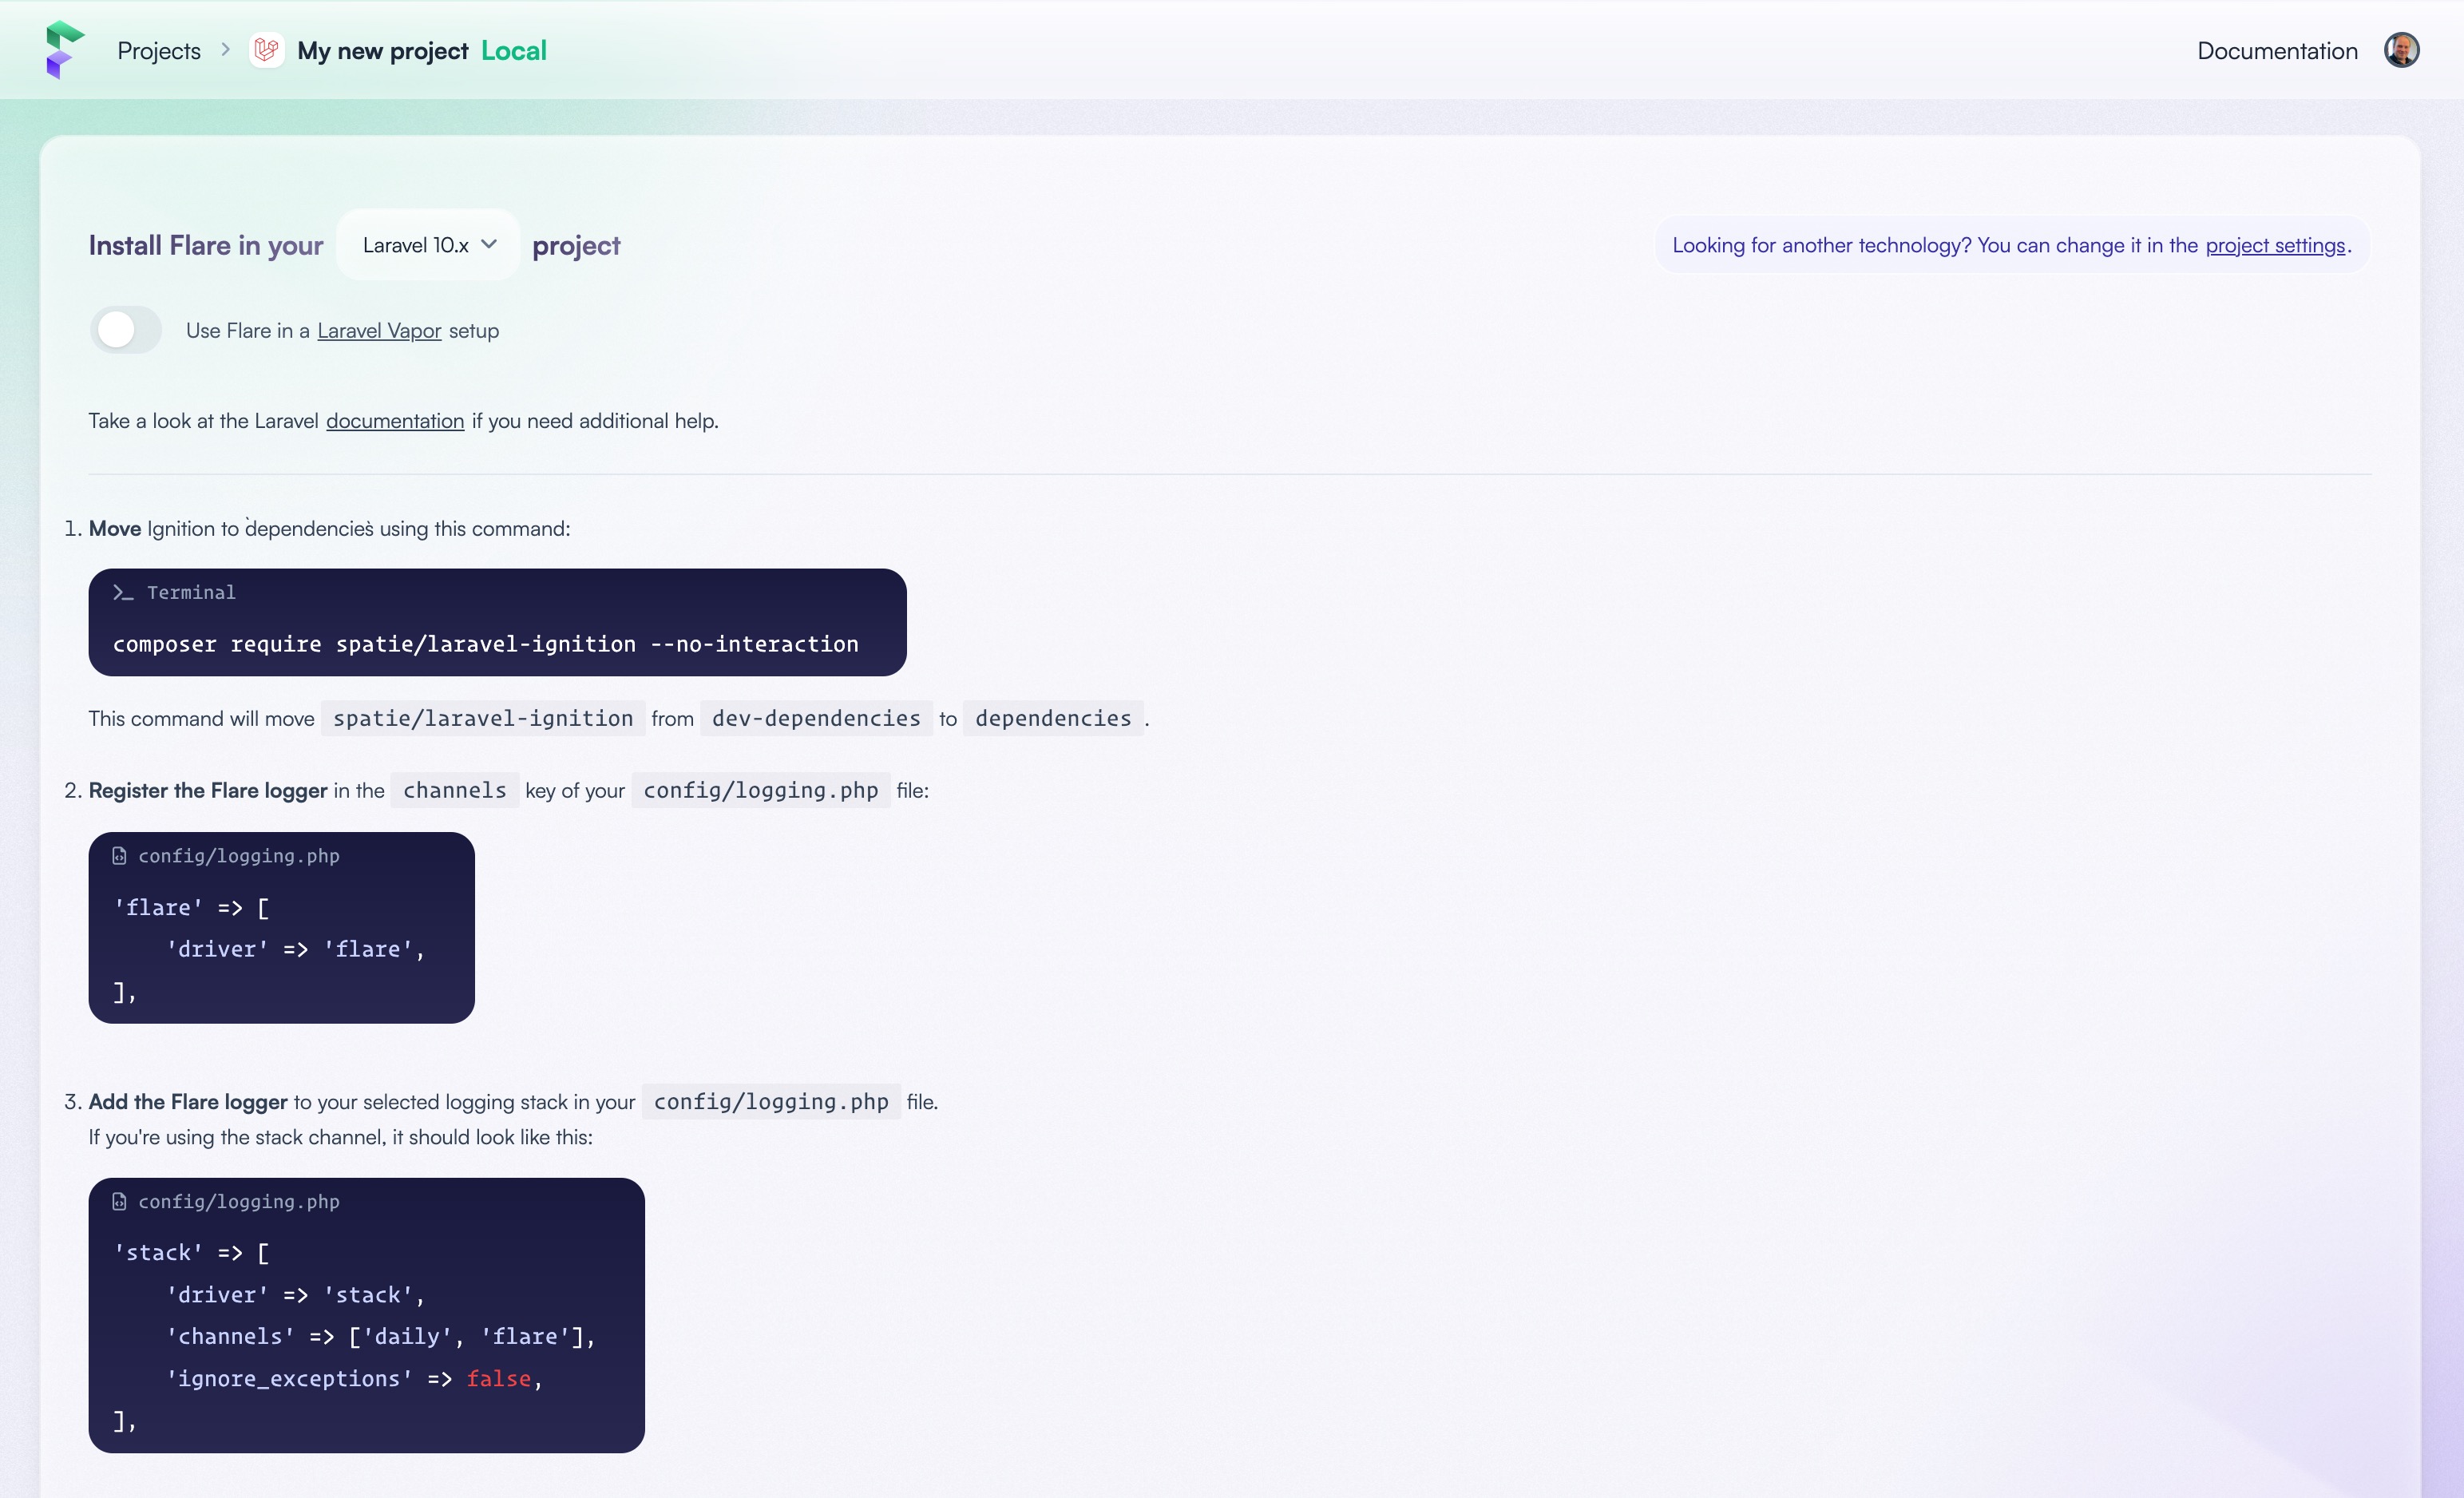Click the 'flare' => [ code line
Viewport: 2464px width, 1498px height.
tap(191, 907)
